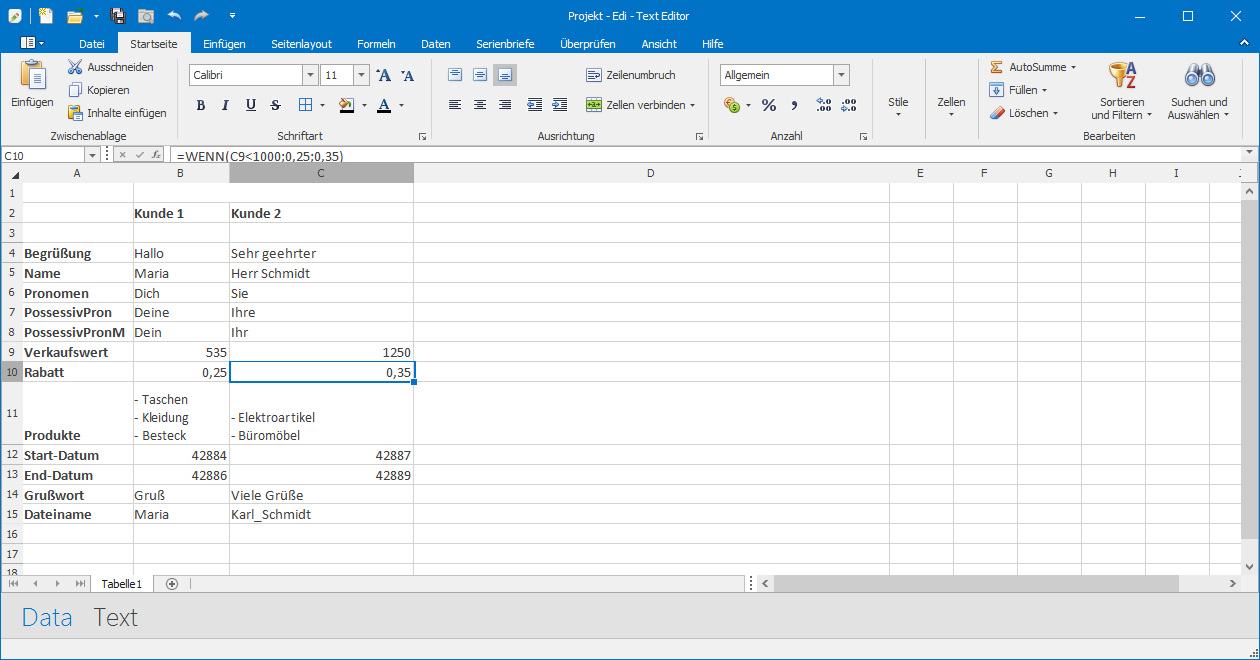
Task: Click the save all disks icon
Action: (118, 16)
